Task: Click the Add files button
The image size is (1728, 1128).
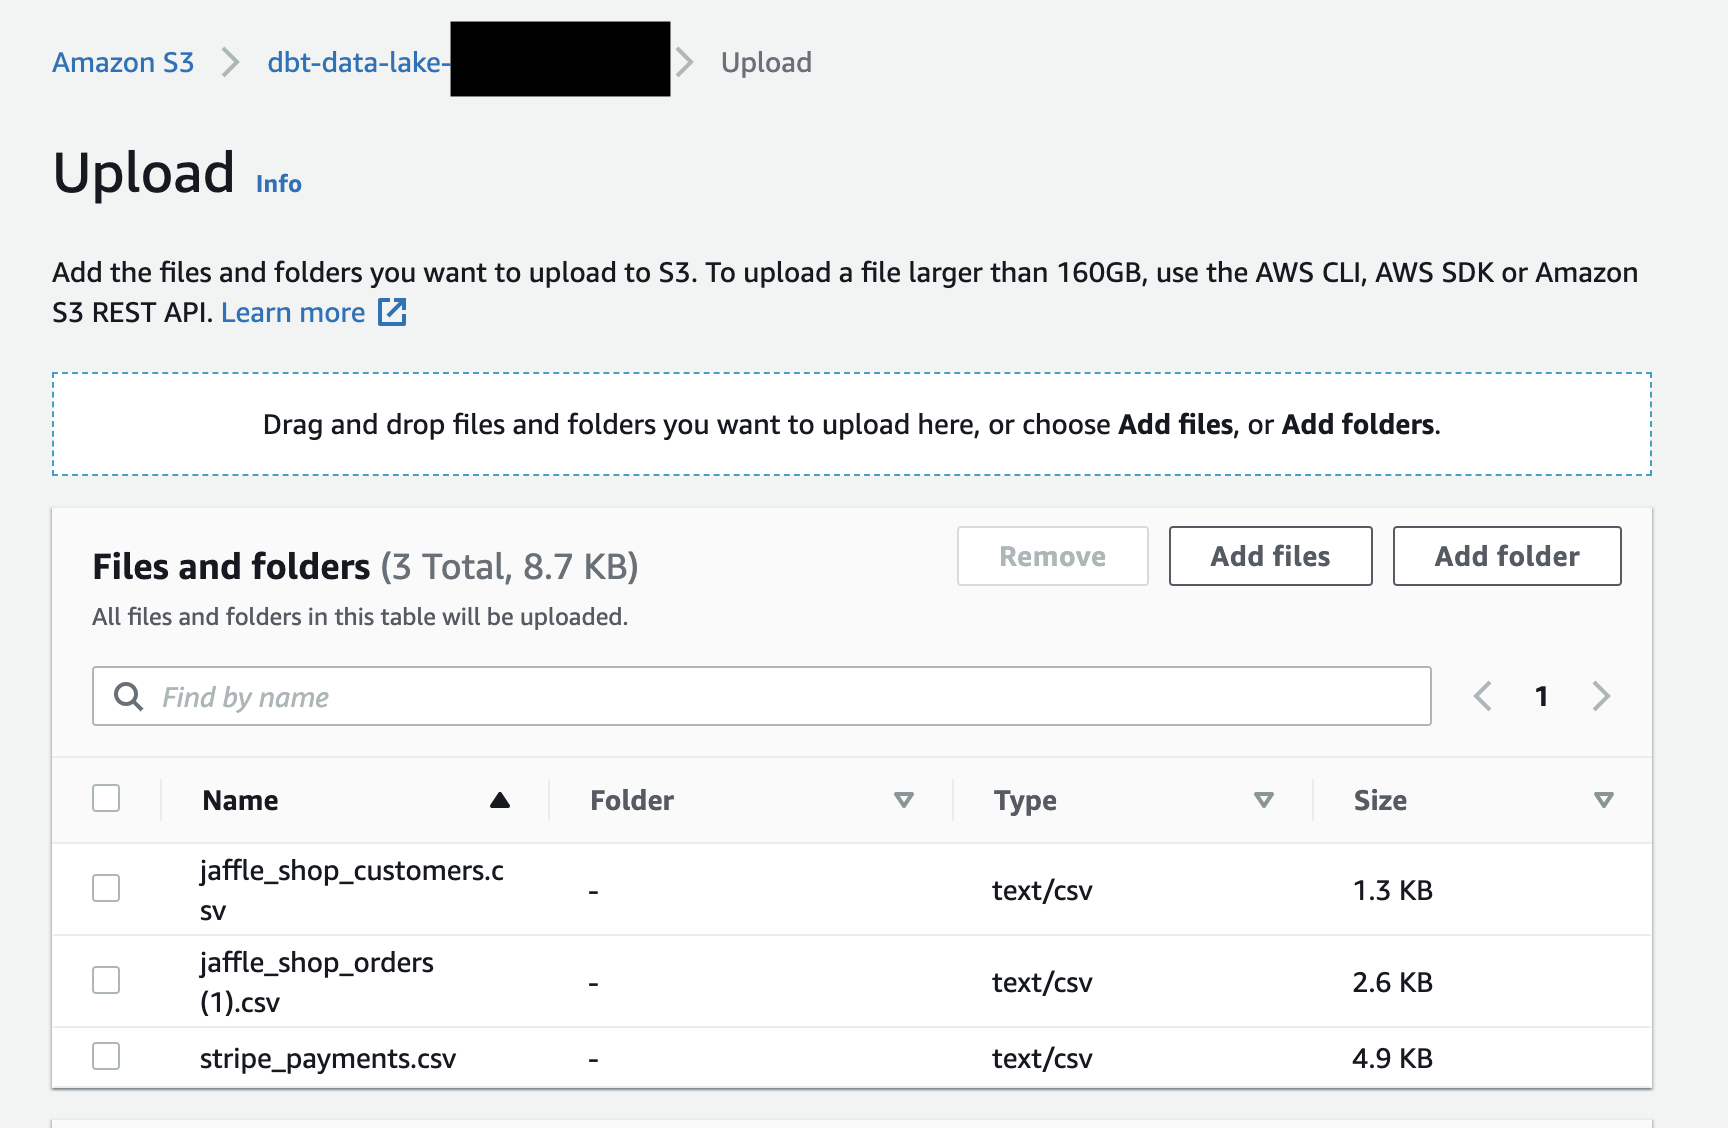Action: pos(1270,556)
